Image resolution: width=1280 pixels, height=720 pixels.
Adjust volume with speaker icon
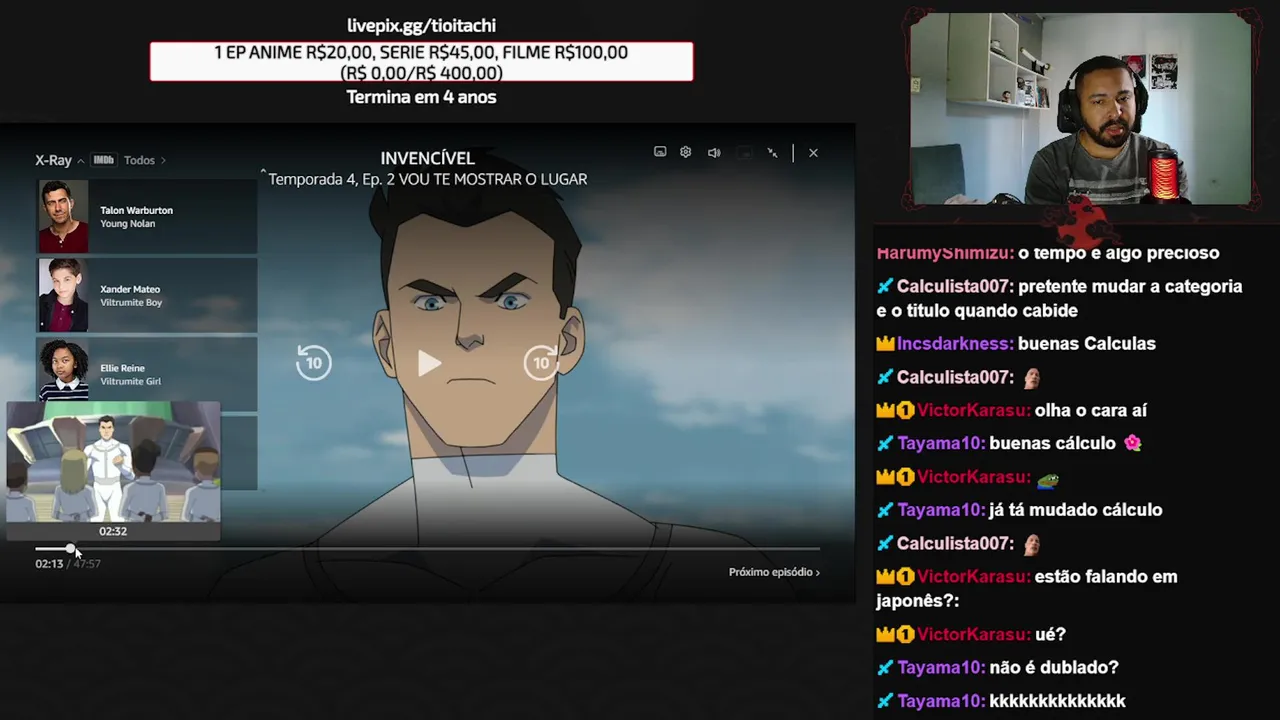[714, 153]
